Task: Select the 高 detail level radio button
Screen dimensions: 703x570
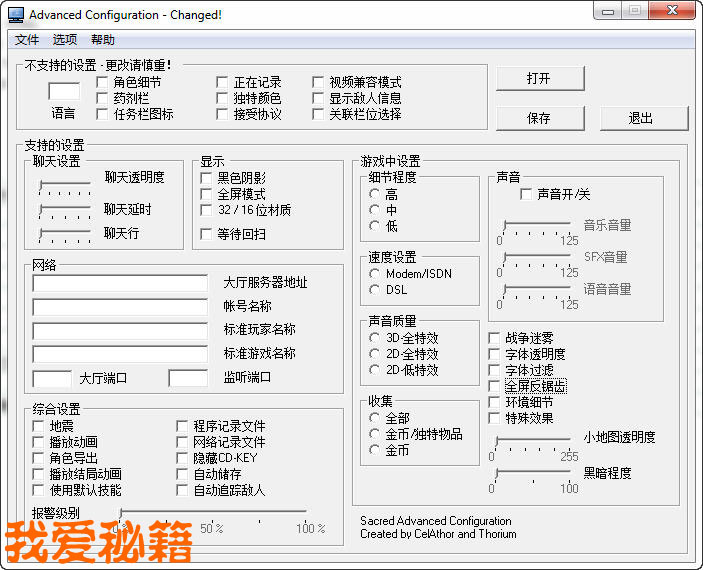Action: 375,194
